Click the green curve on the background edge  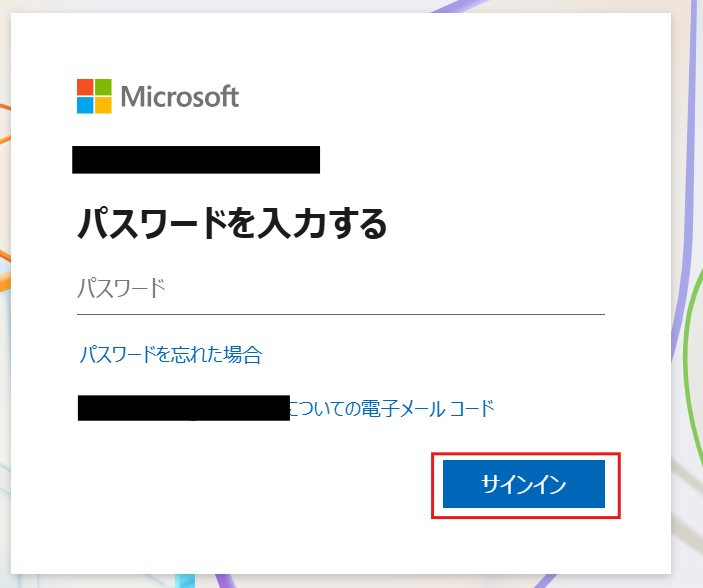[688, 359]
